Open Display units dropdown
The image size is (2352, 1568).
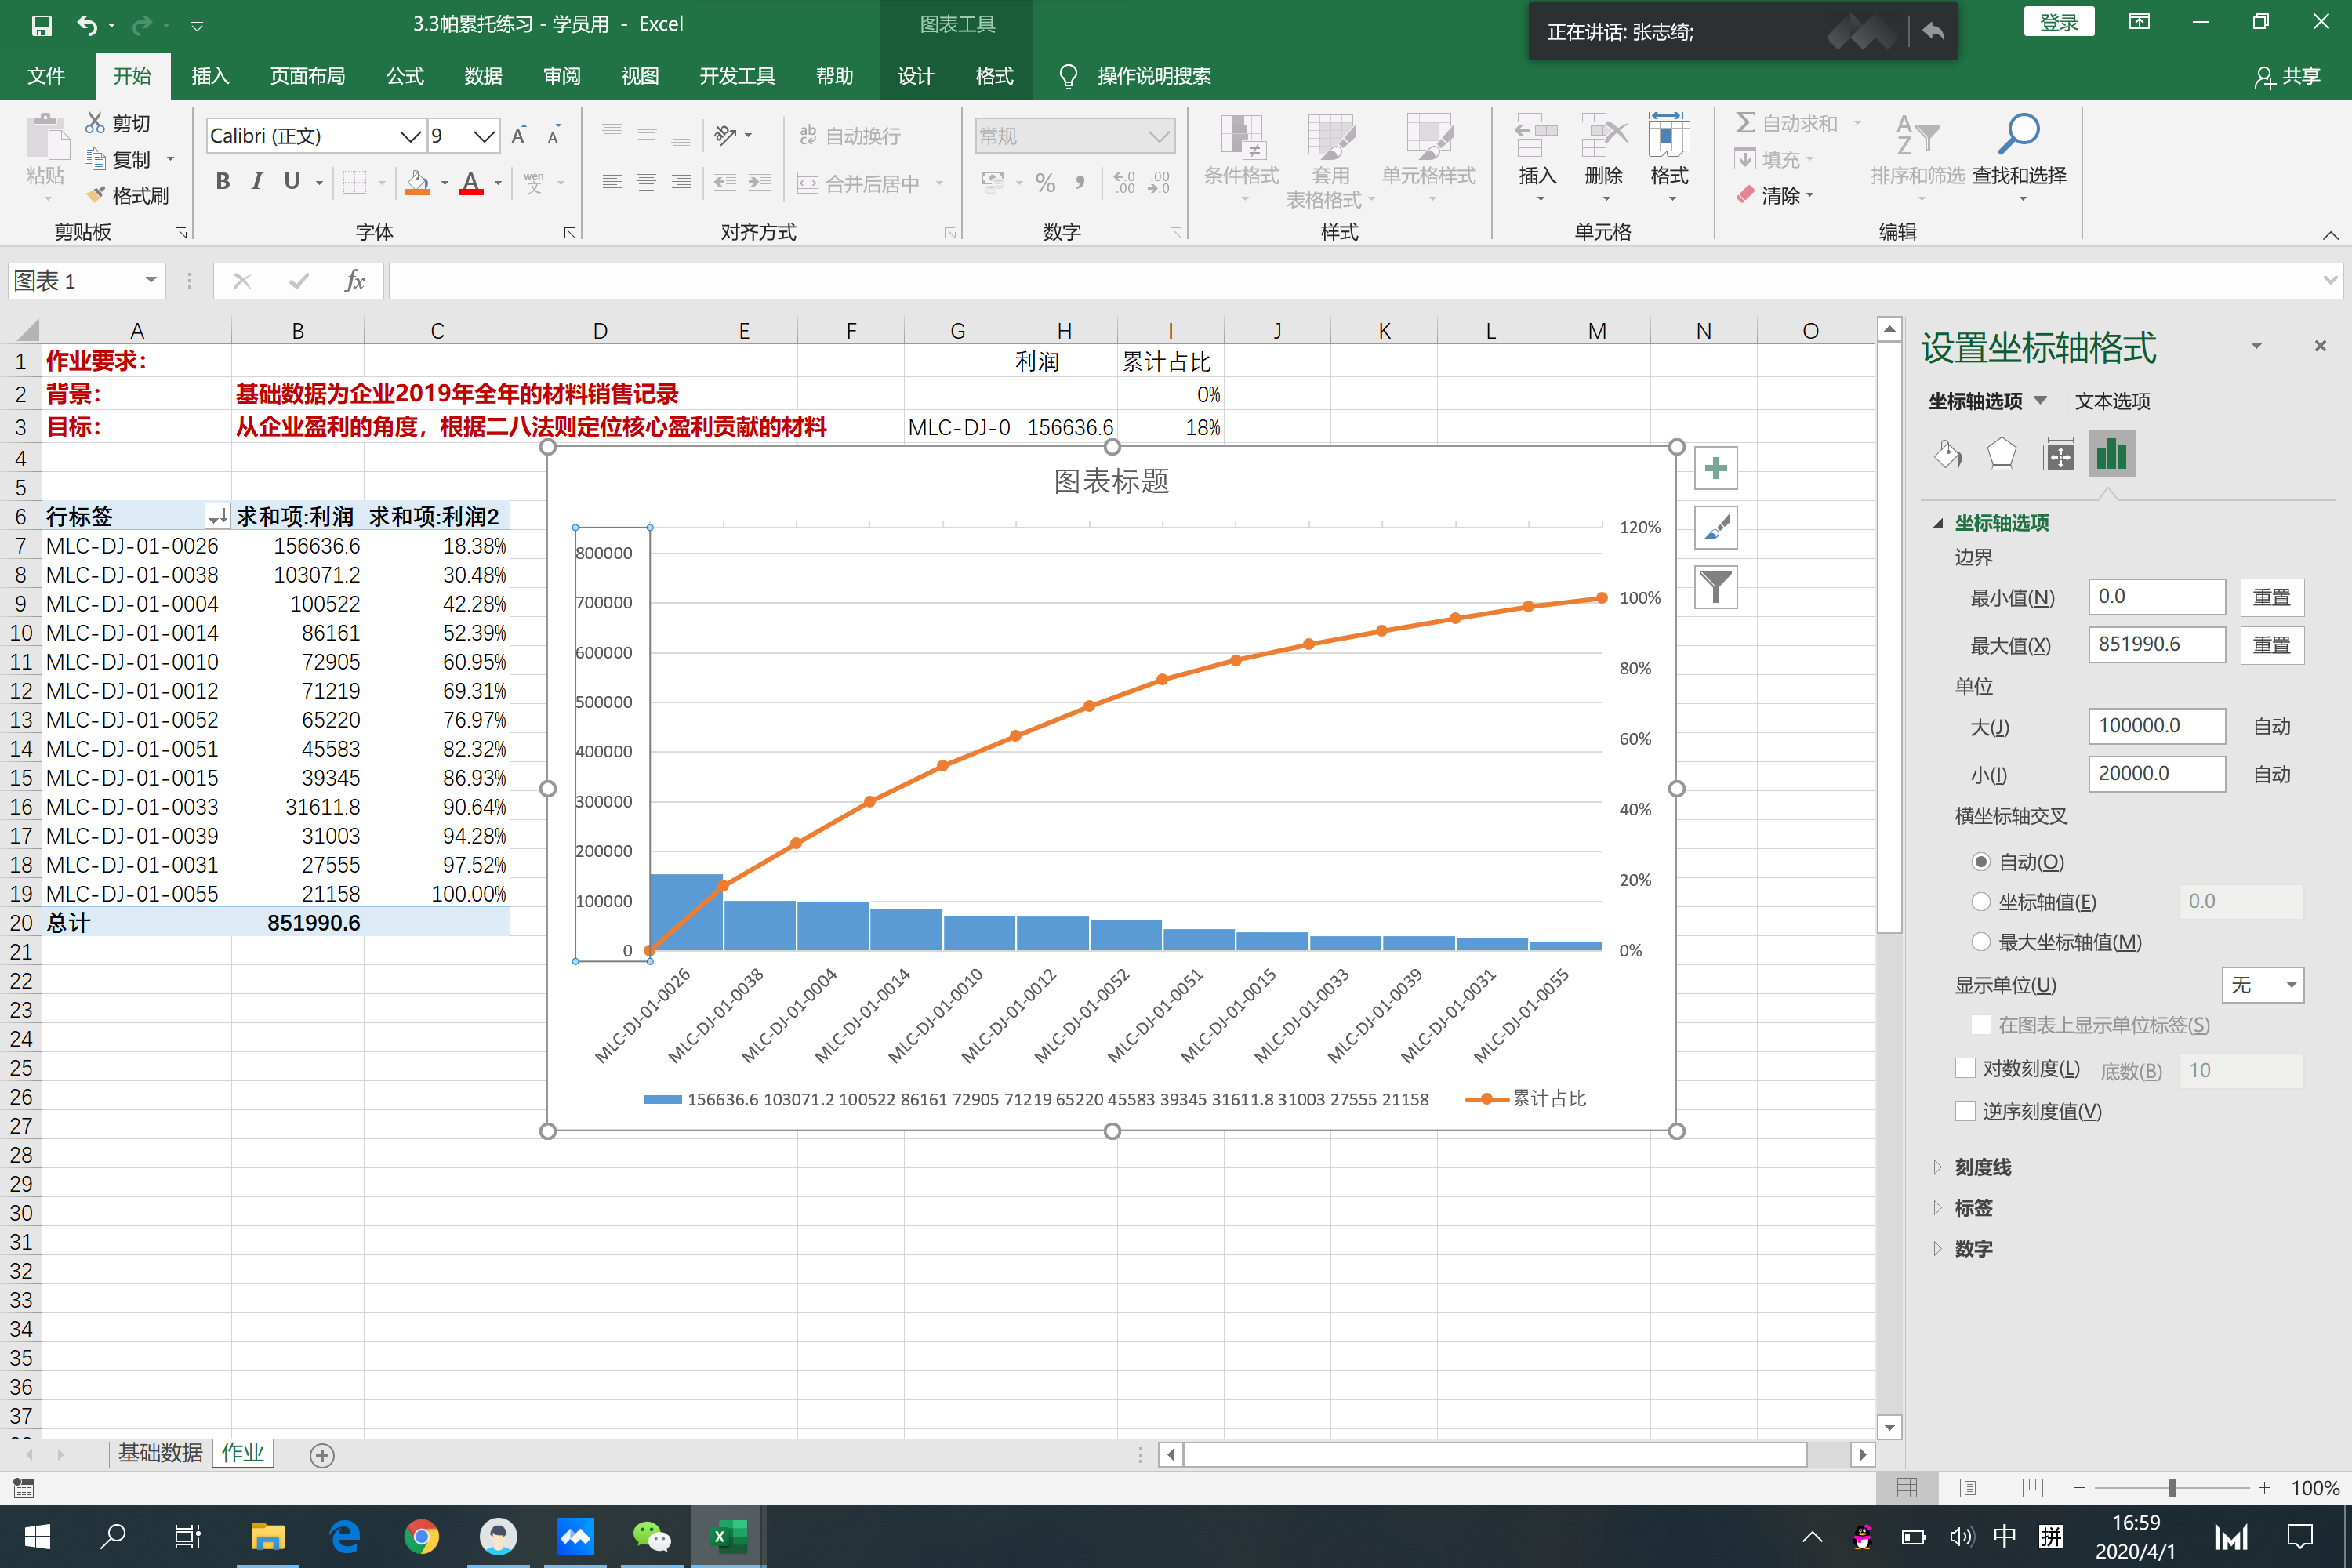pos(2263,985)
